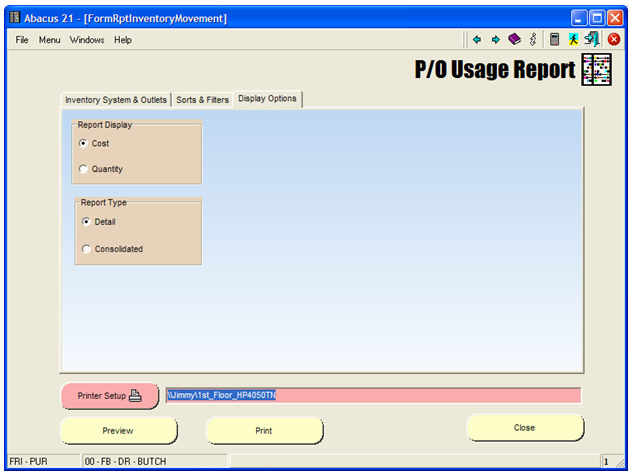631x475 pixels.
Task: Click the info question mark icon
Action: tap(533, 40)
